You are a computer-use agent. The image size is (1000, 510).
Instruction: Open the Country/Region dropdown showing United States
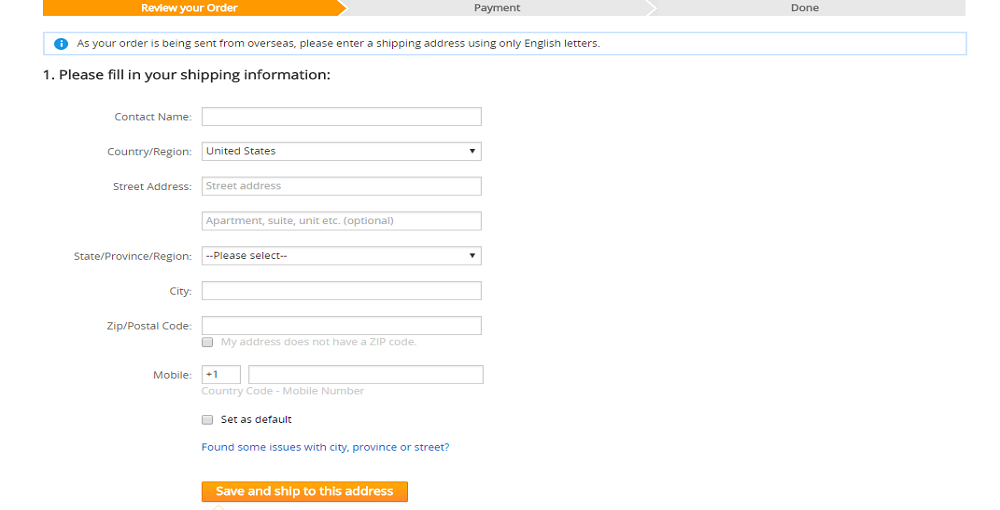coord(341,152)
